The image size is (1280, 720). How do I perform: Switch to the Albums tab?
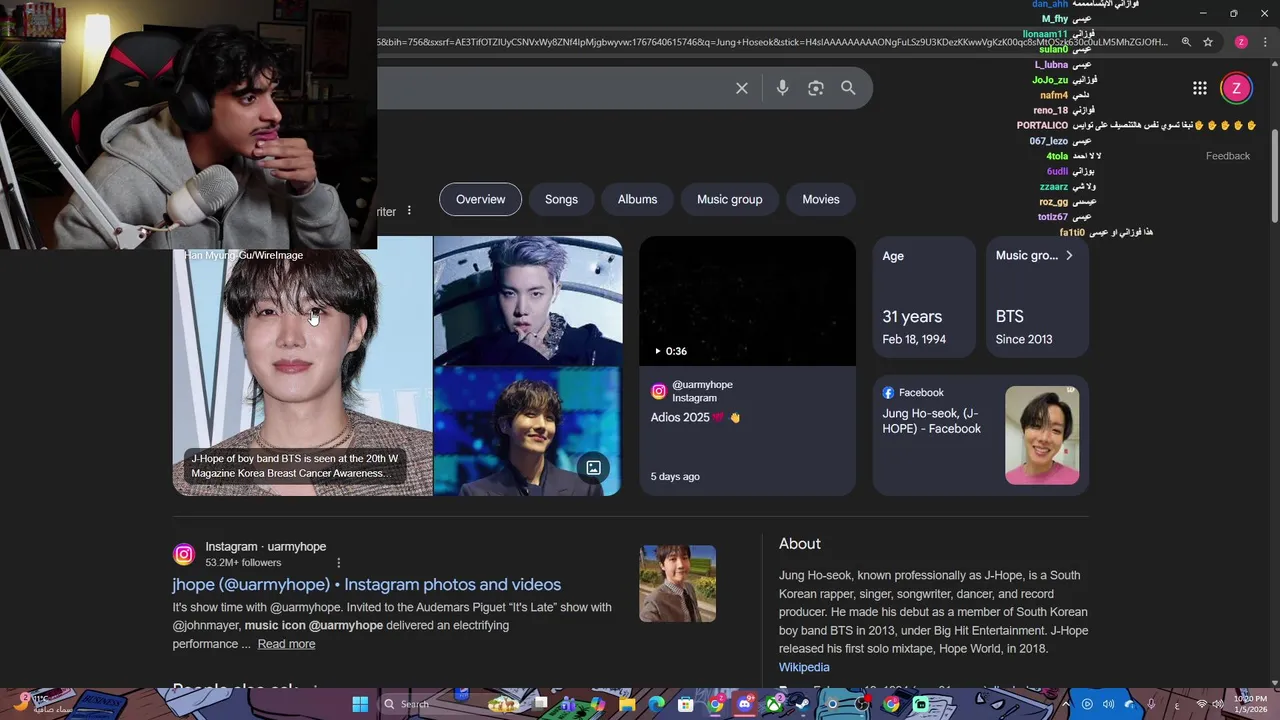click(x=637, y=199)
